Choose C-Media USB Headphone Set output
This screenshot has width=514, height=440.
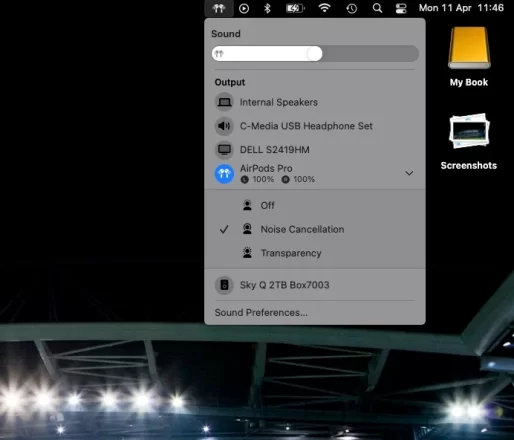[315, 126]
